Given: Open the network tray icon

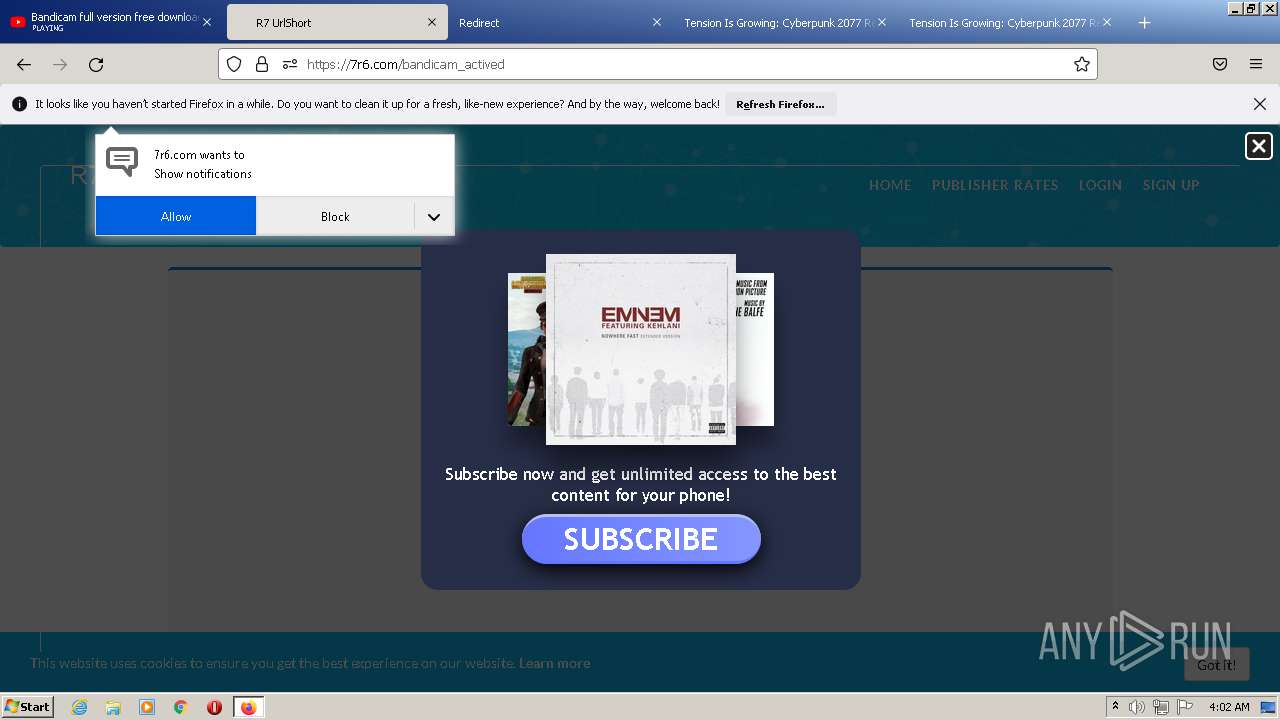Looking at the screenshot, I should coord(1161,707).
